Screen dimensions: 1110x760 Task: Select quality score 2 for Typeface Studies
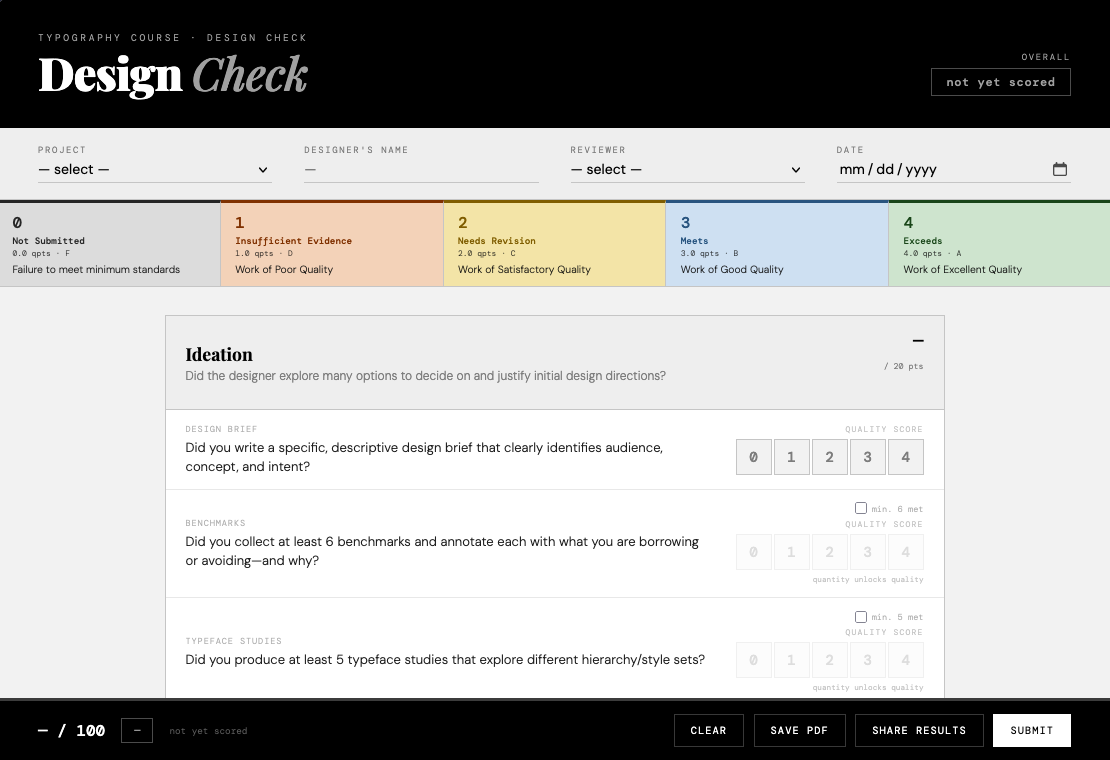[830, 660]
